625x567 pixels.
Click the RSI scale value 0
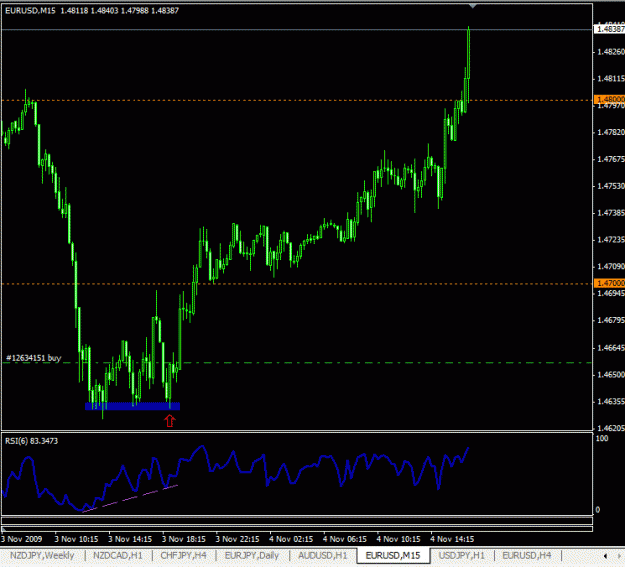[598, 510]
